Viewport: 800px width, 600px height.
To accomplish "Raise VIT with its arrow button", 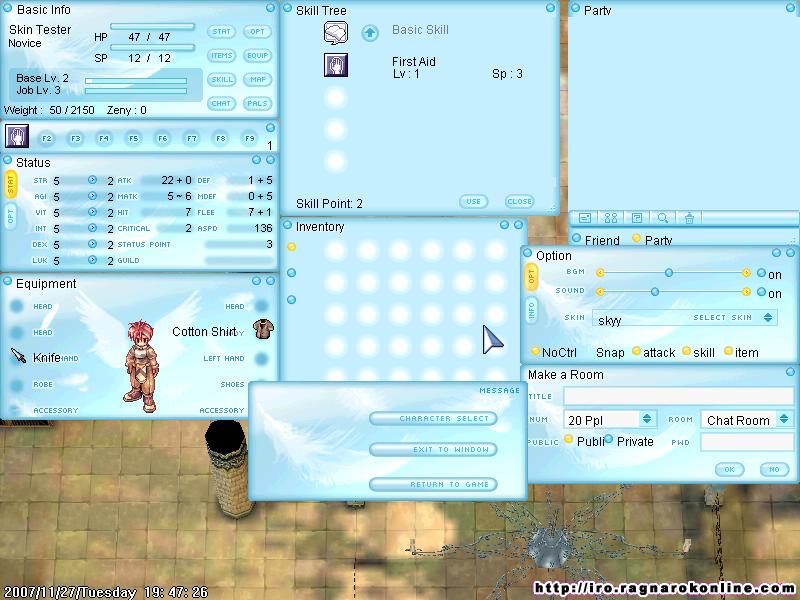I will 92,212.
